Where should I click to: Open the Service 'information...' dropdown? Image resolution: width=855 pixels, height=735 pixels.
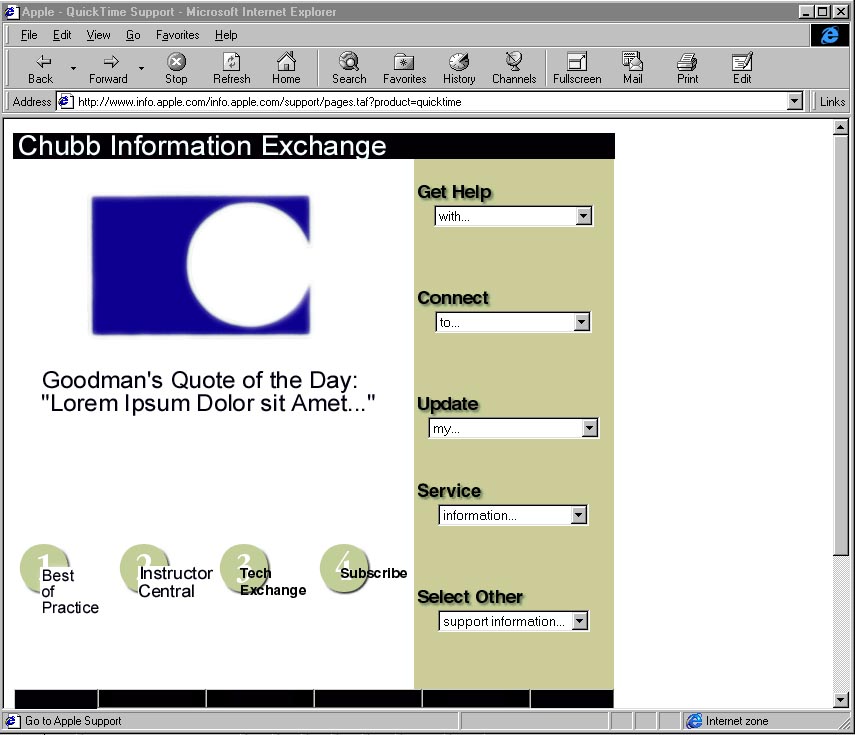pyautogui.click(x=578, y=515)
